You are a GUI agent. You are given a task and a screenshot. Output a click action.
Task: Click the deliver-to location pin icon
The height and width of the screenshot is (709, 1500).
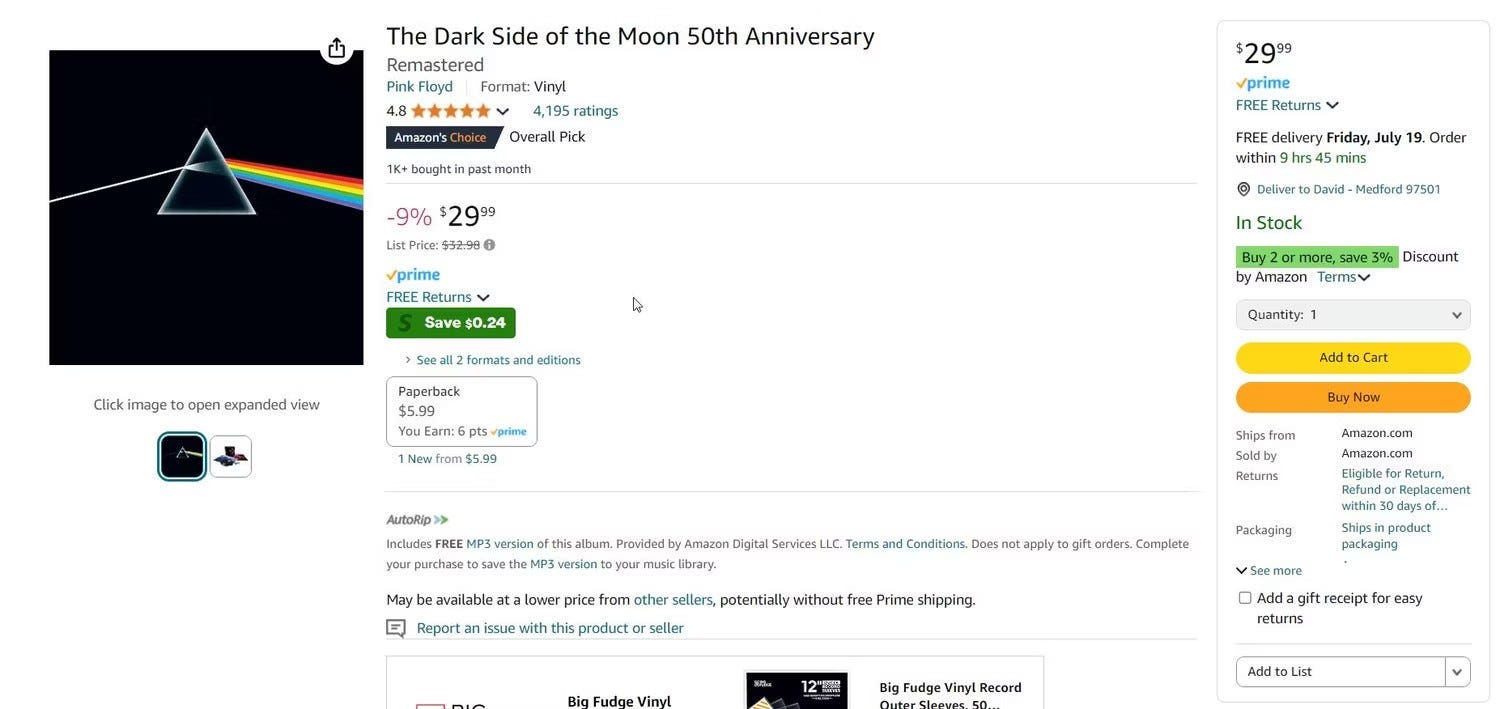tap(1243, 189)
